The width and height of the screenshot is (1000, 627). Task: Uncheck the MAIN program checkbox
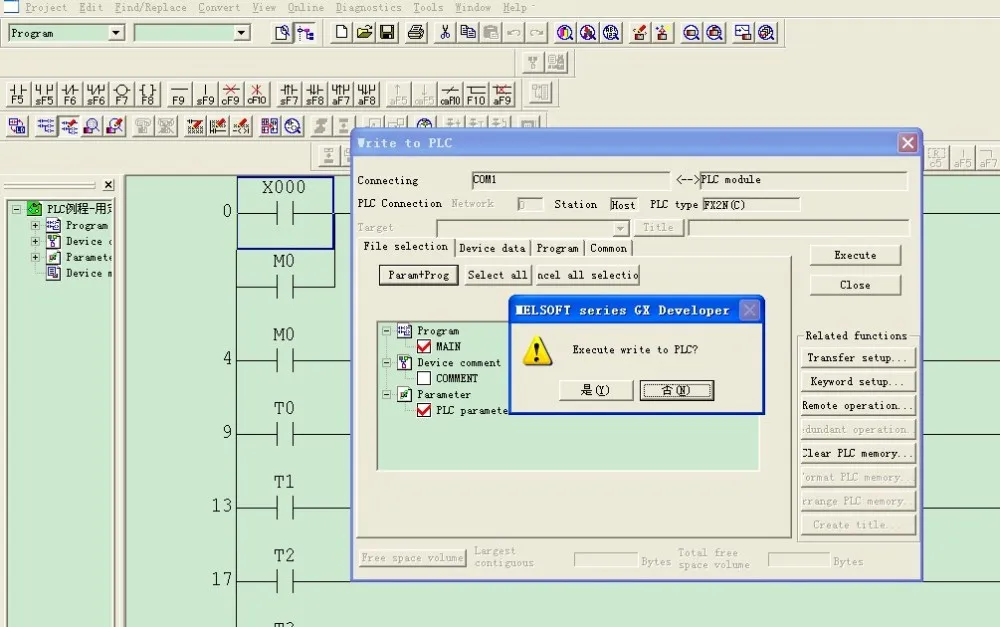coord(423,346)
